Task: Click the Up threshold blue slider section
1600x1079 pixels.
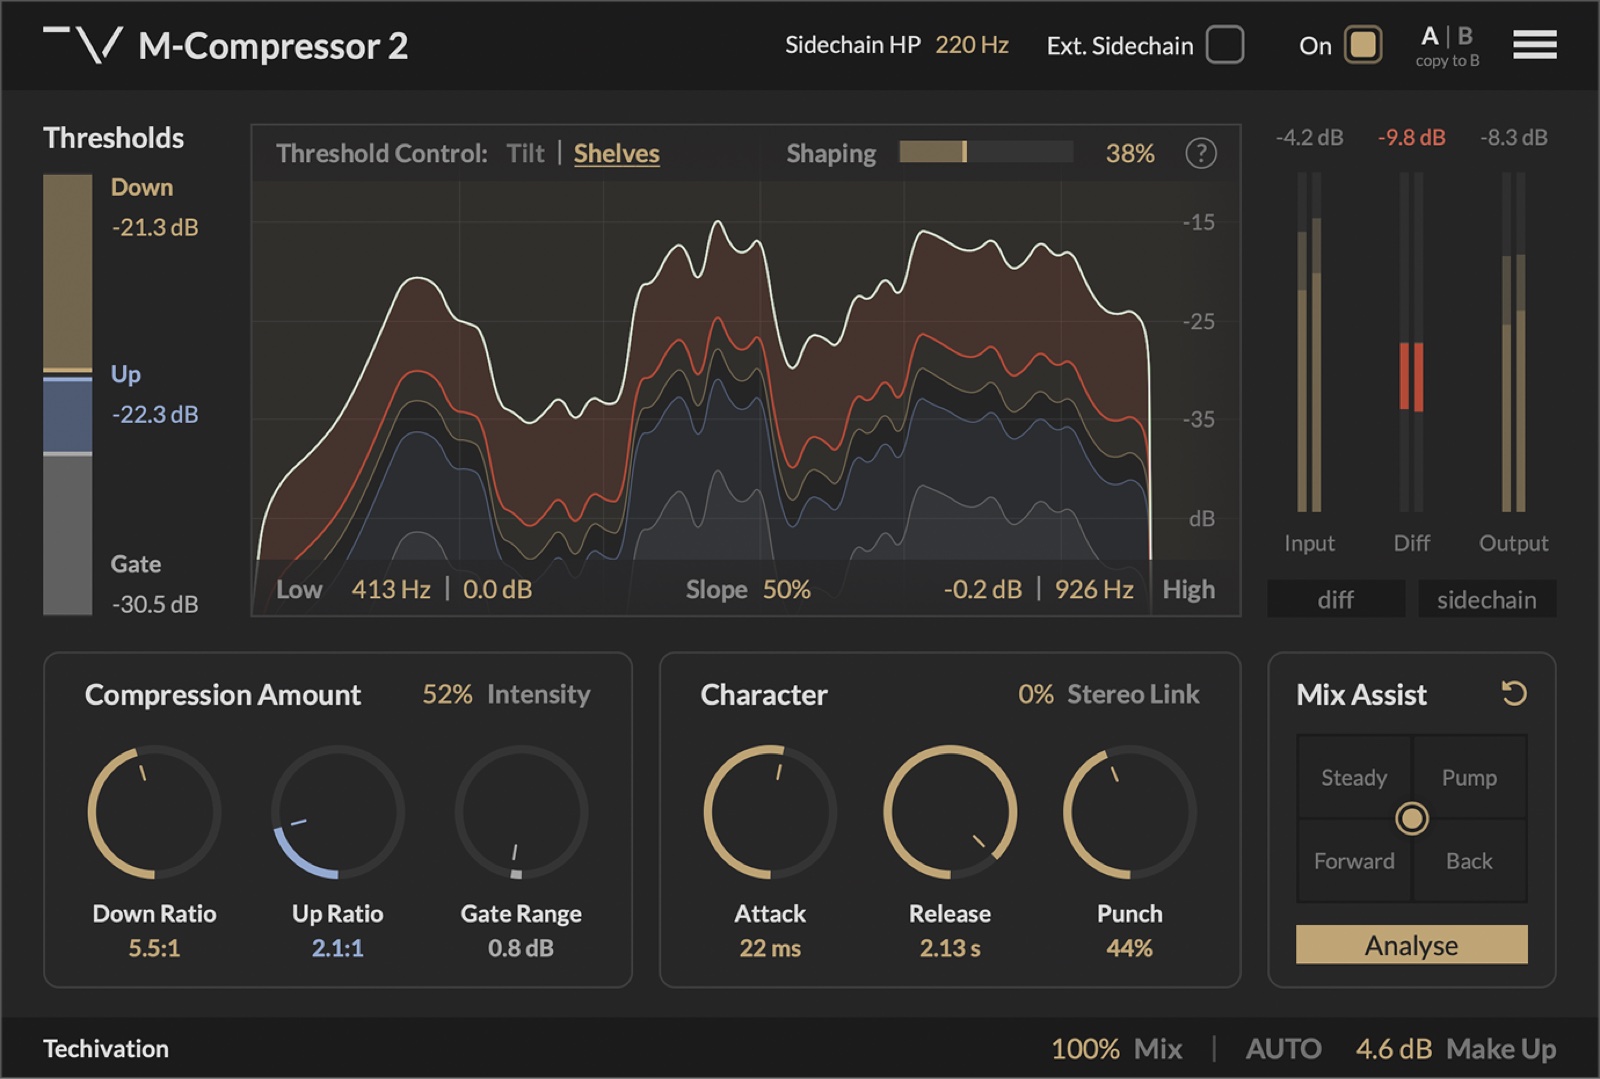Action: coord(67,415)
